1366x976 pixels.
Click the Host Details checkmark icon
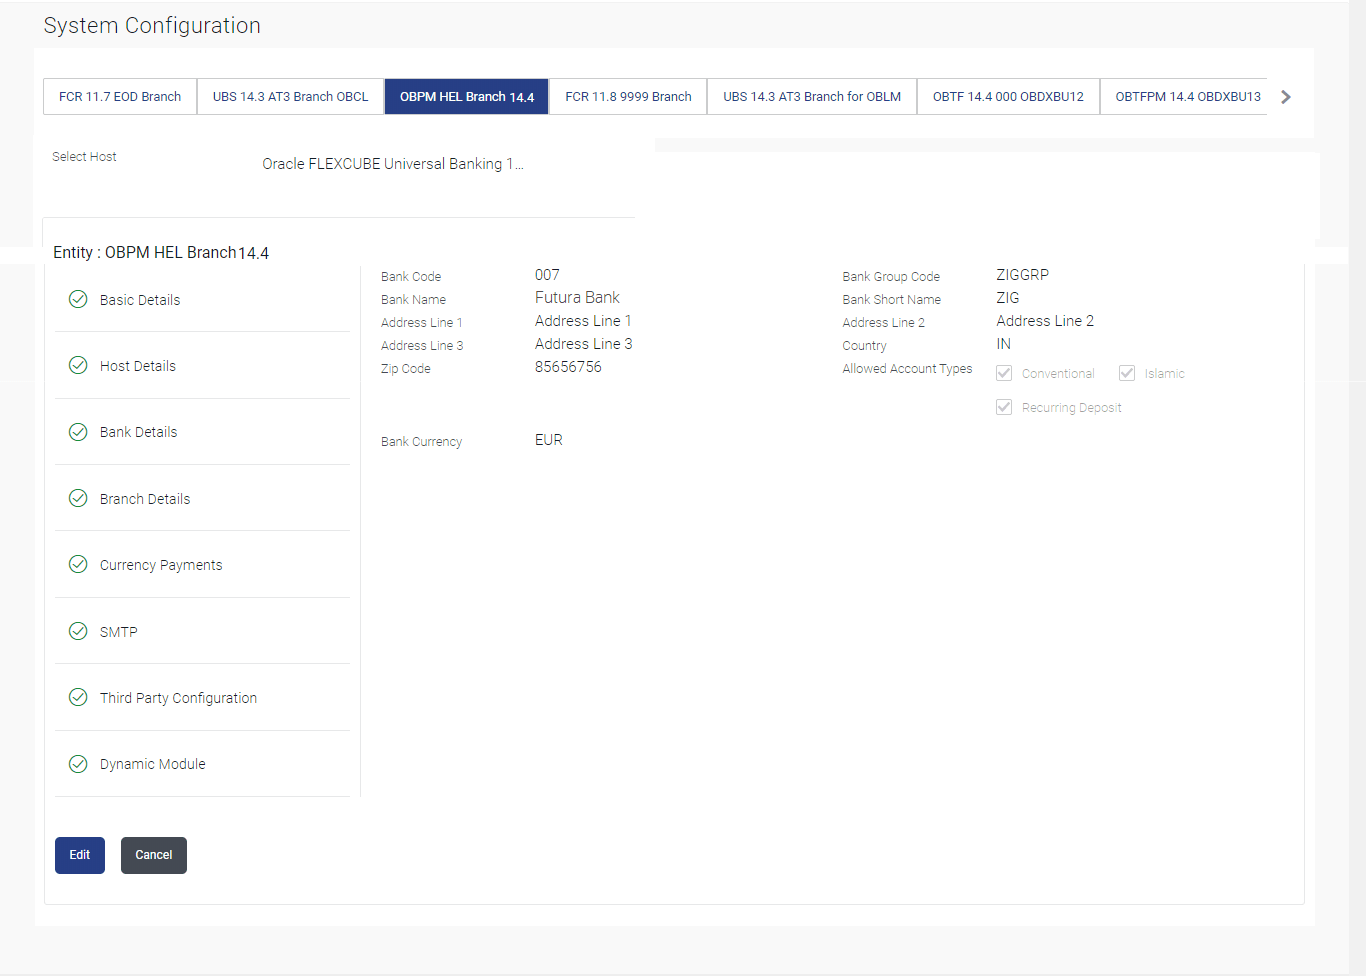(x=78, y=365)
